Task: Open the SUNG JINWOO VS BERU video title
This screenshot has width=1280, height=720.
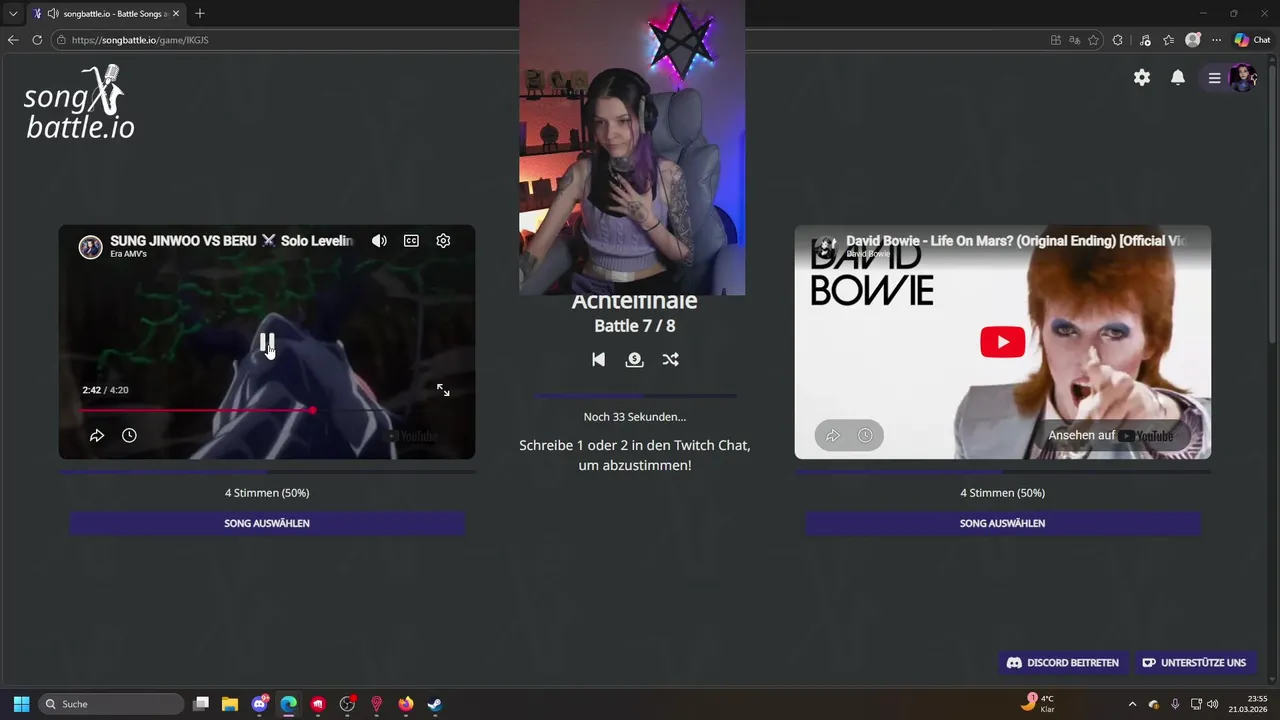Action: click(x=231, y=241)
